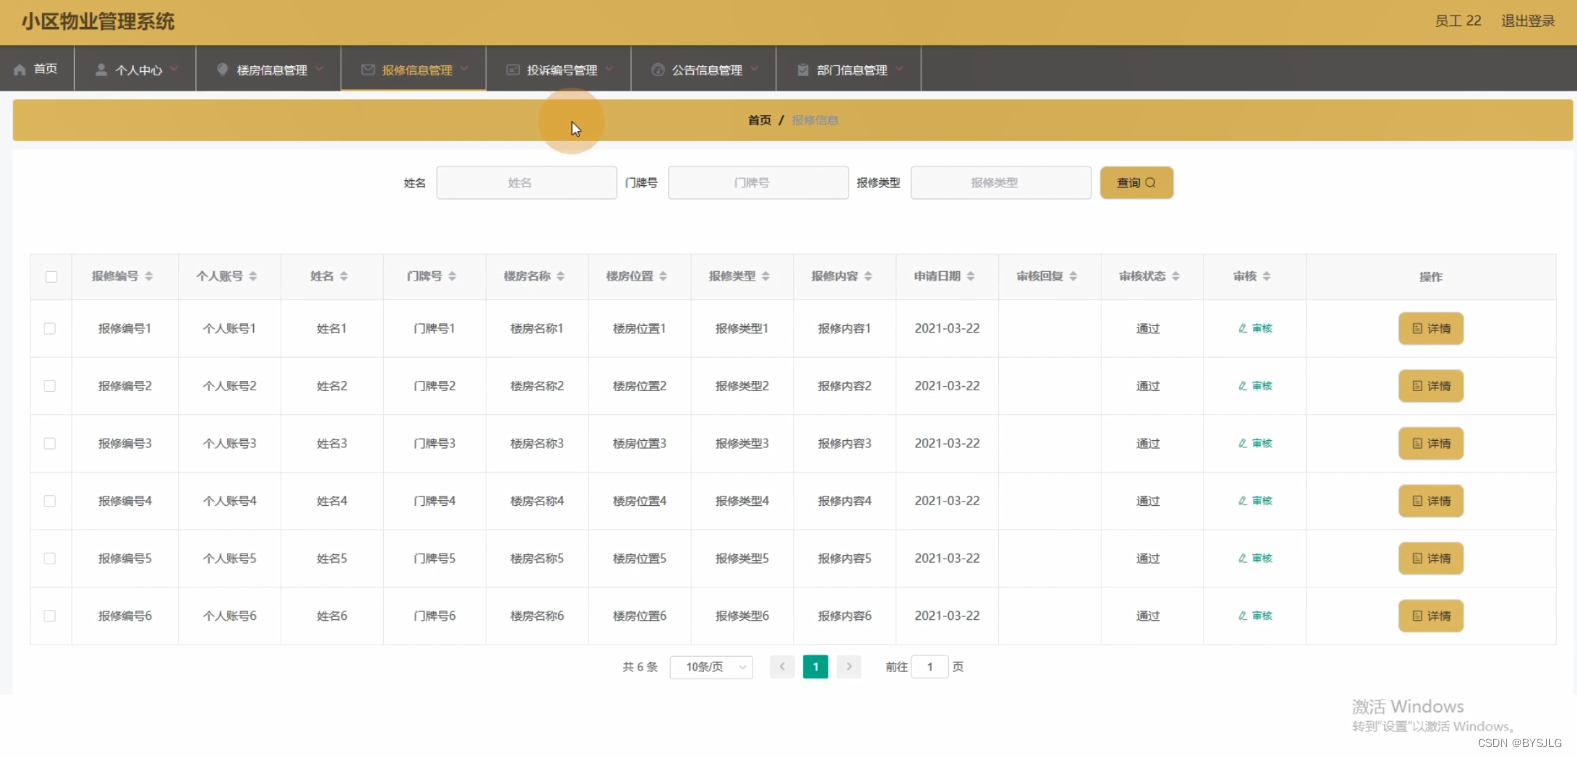Click 审核 edit icon for 报修编号6

[x=1243, y=616]
